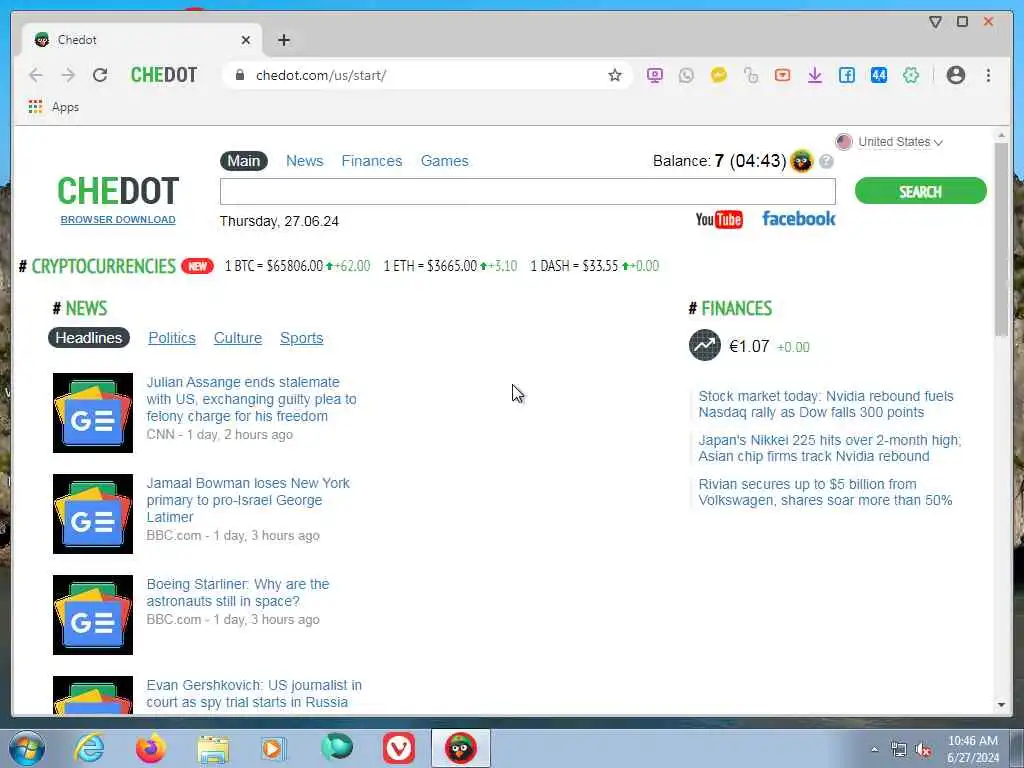Close the Chedot tab
The height and width of the screenshot is (768, 1024).
[x=246, y=40]
